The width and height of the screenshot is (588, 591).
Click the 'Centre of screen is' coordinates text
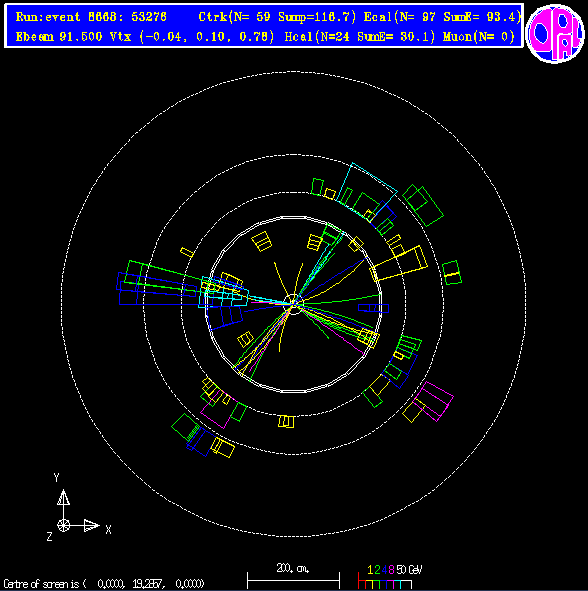[104, 583]
